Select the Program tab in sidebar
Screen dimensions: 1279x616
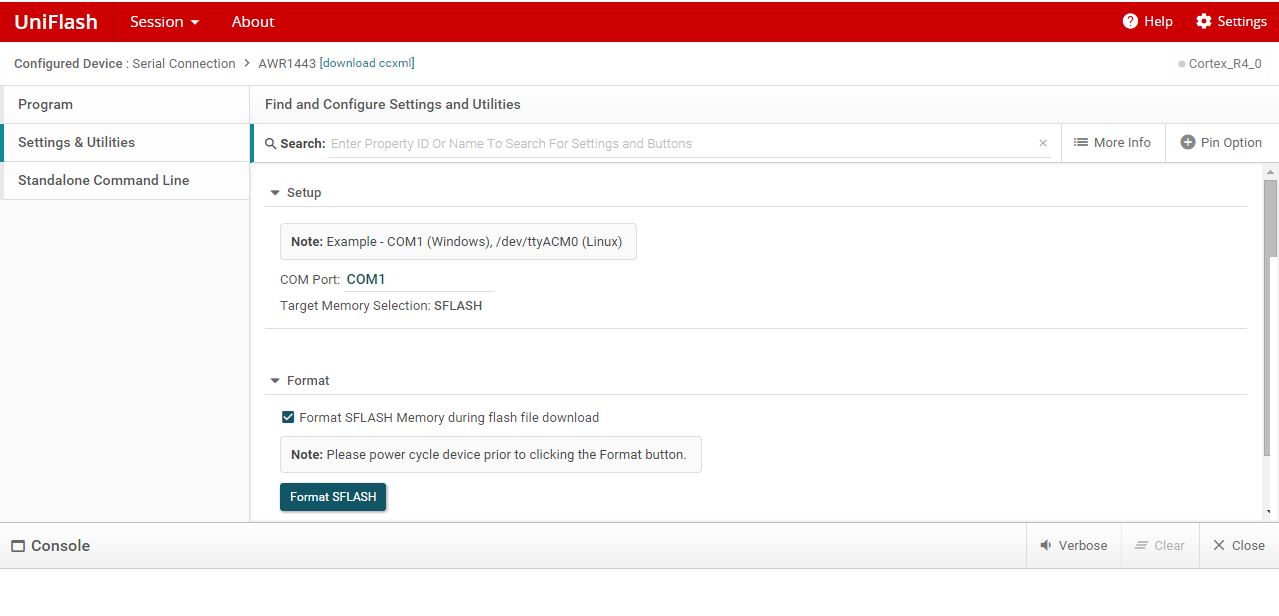click(125, 104)
